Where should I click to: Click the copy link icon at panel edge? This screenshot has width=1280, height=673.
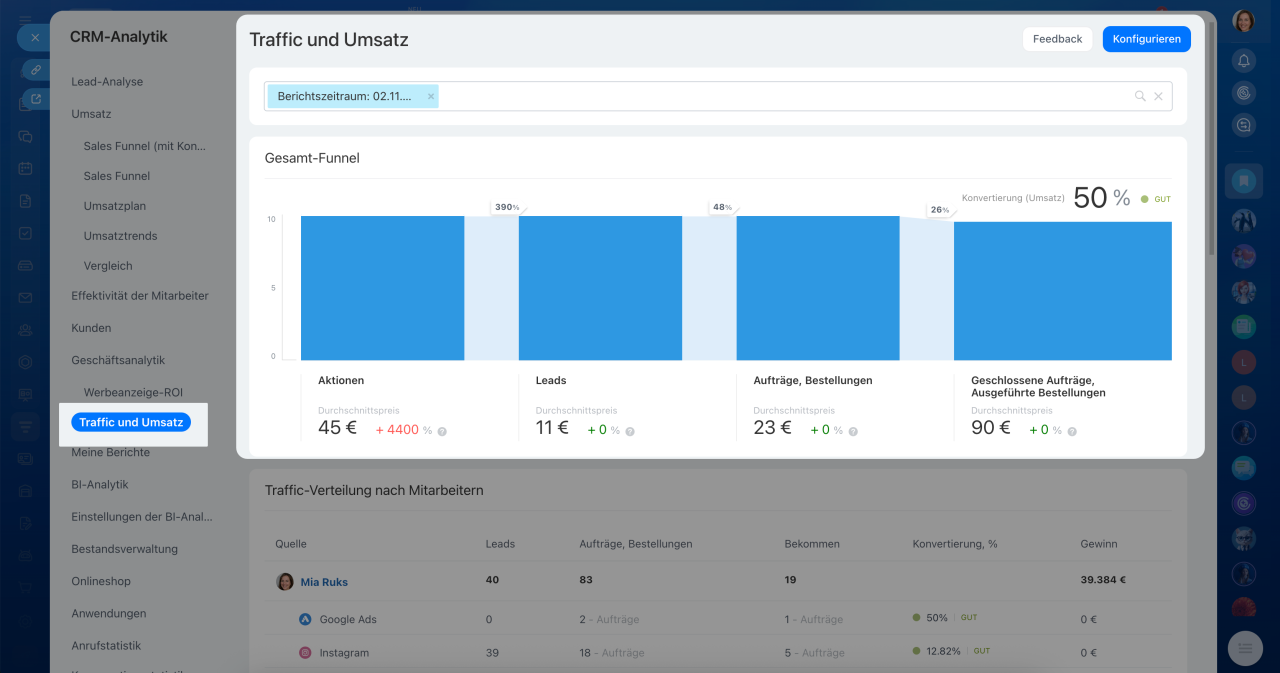pyautogui.click(x=35, y=70)
